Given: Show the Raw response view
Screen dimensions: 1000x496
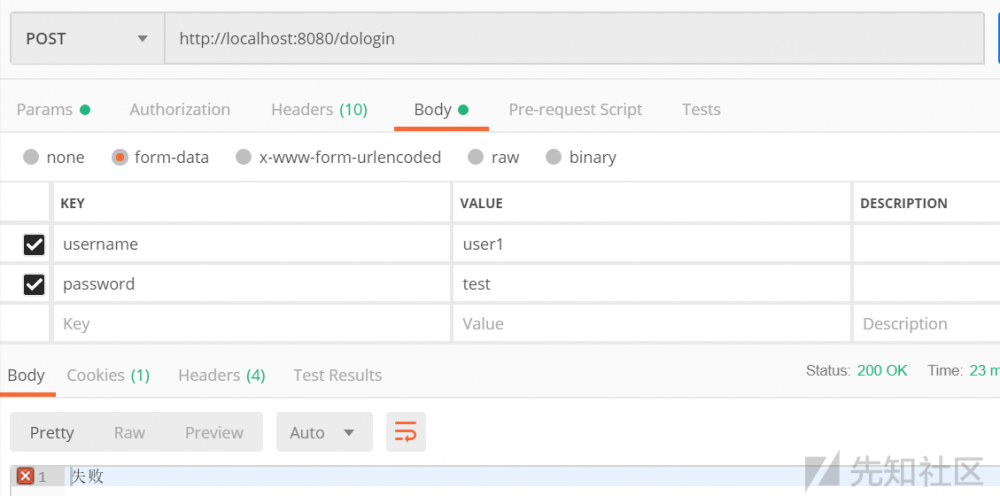Looking at the screenshot, I should point(129,432).
